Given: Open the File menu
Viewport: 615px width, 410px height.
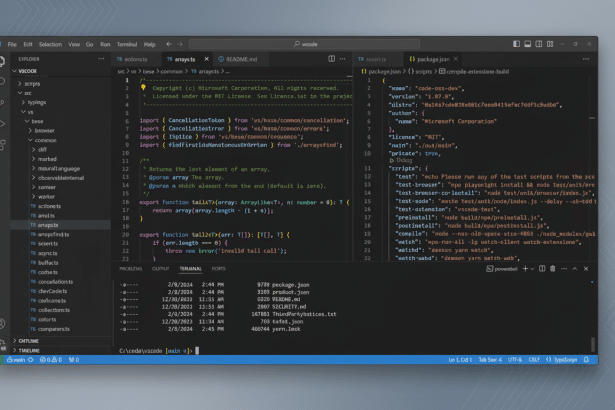Looking at the screenshot, I should [x=12, y=44].
